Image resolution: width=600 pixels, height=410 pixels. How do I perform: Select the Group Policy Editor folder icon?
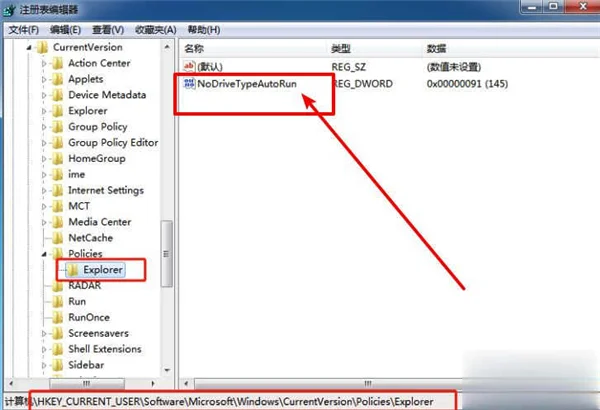pyautogui.click(x=57, y=143)
